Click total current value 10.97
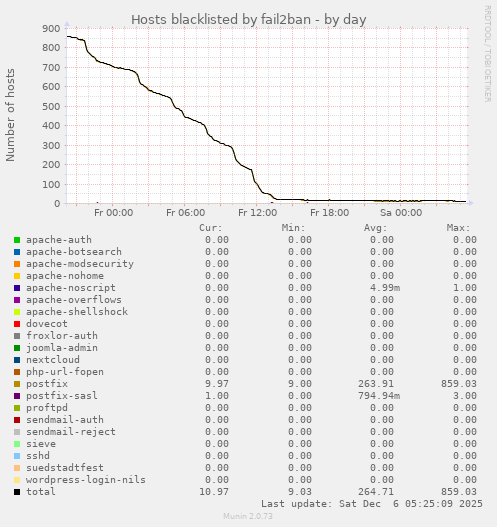This screenshot has height=527, width=497. [x=214, y=492]
